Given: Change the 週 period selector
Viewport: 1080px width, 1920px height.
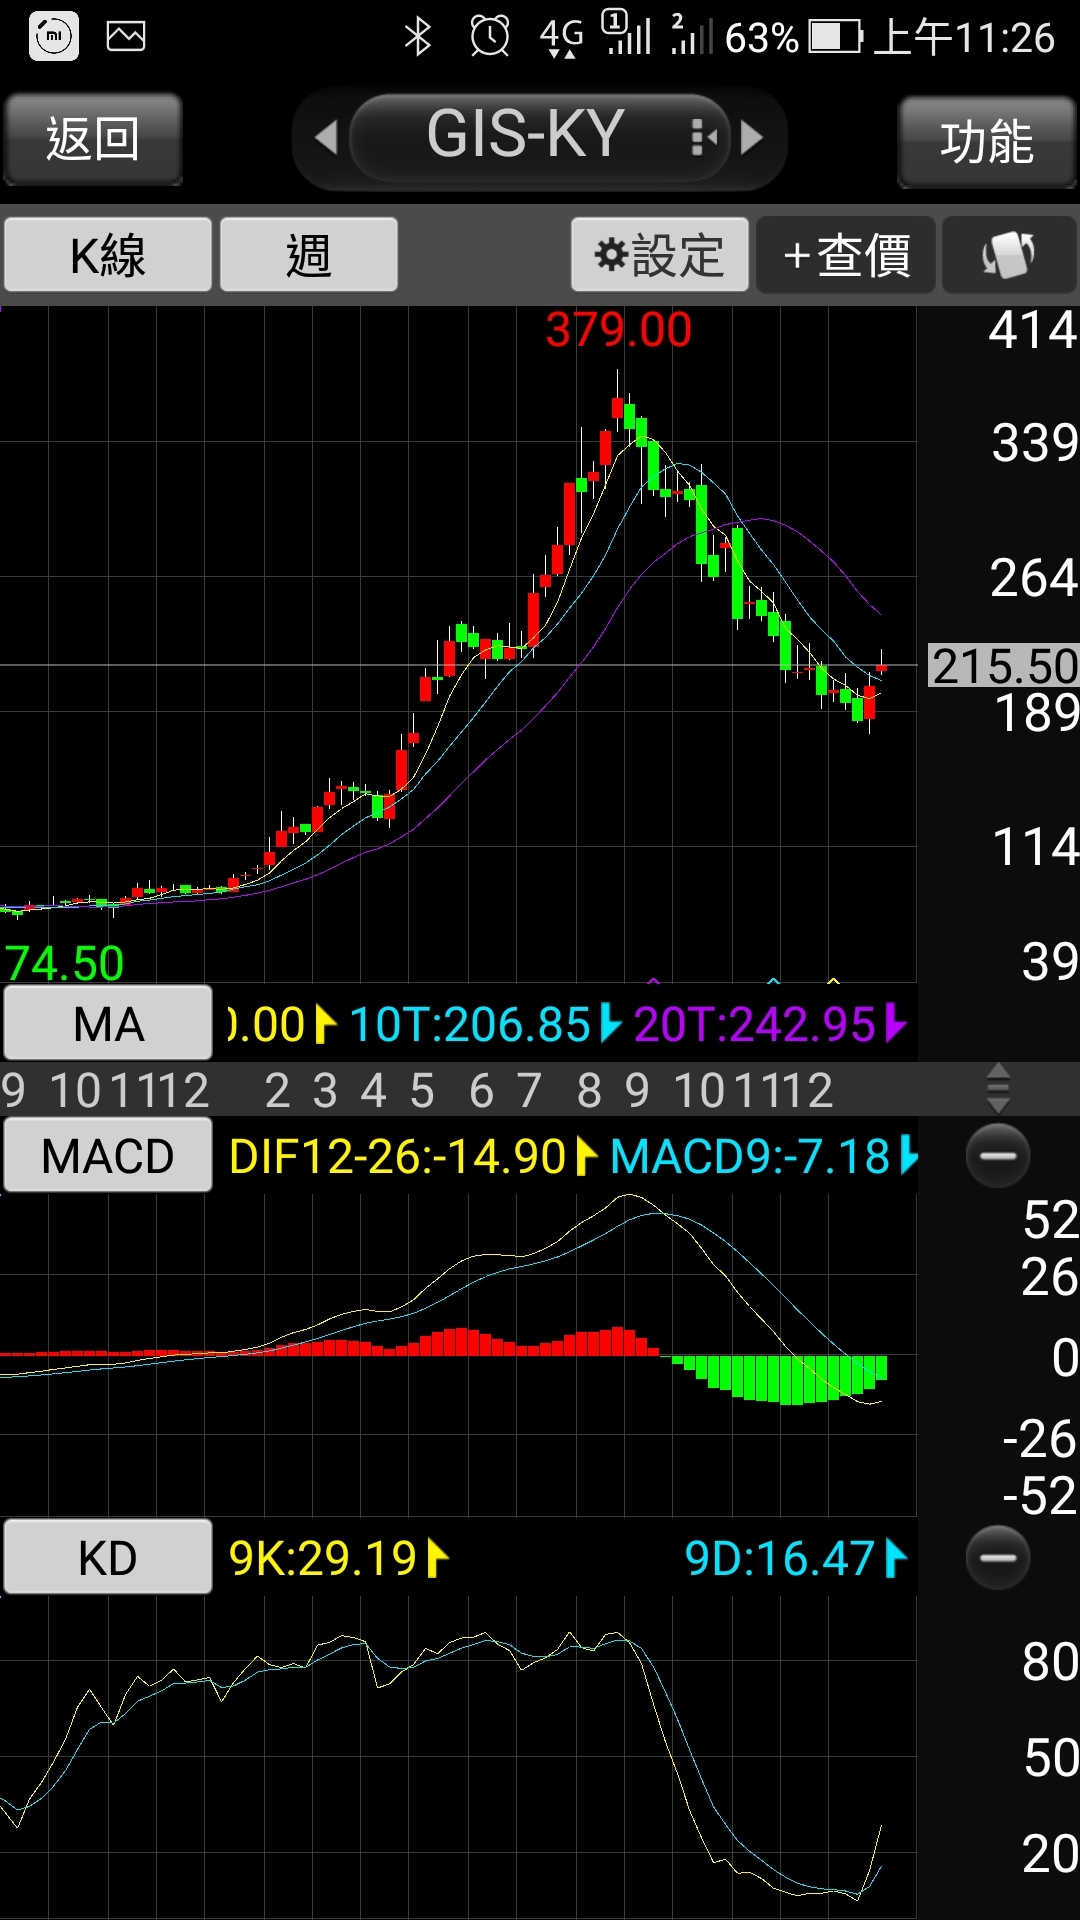Looking at the screenshot, I should (308, 255).
